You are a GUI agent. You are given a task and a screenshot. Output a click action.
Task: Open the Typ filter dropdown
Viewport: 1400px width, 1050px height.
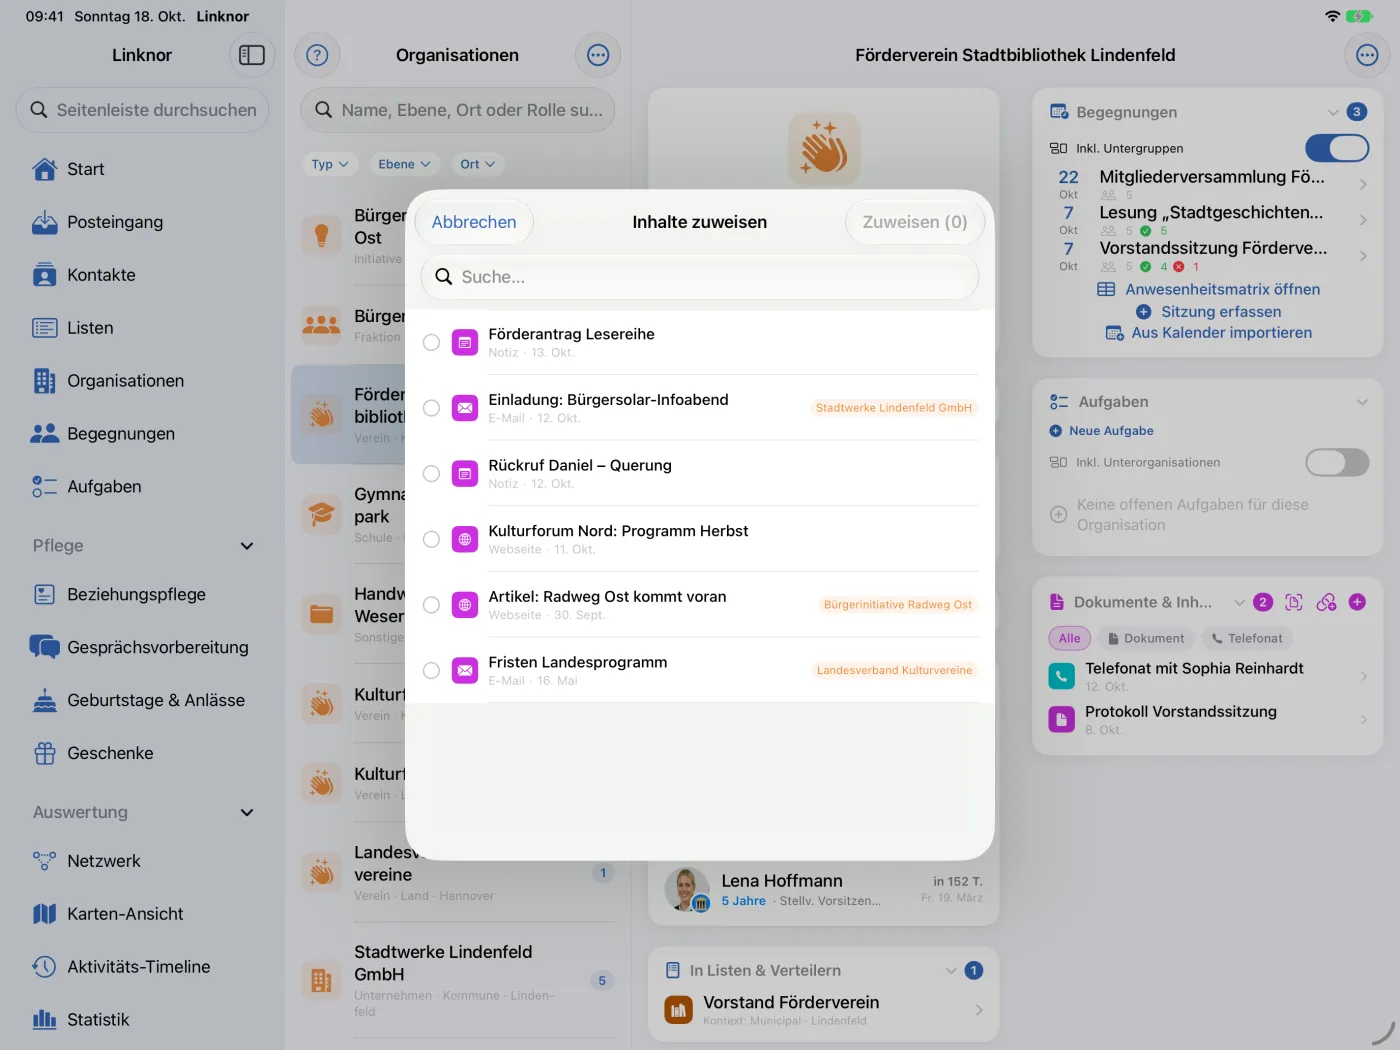329,164
